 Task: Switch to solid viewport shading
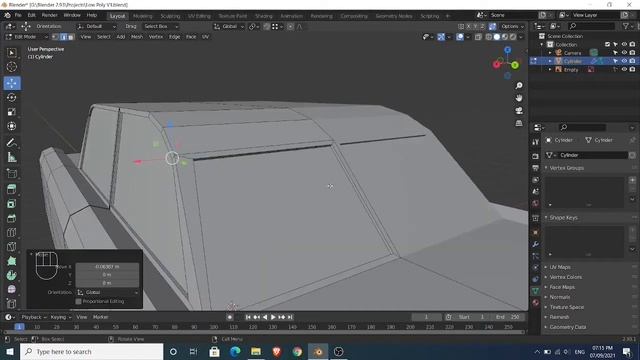497,37
